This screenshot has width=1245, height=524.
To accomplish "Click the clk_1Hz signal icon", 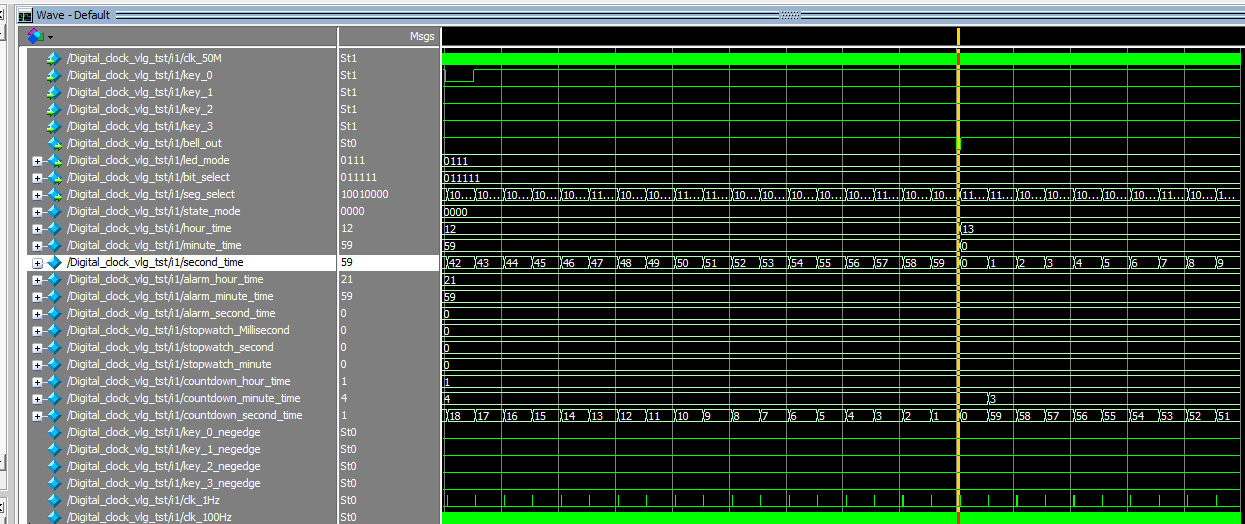I will click(55, 500).
